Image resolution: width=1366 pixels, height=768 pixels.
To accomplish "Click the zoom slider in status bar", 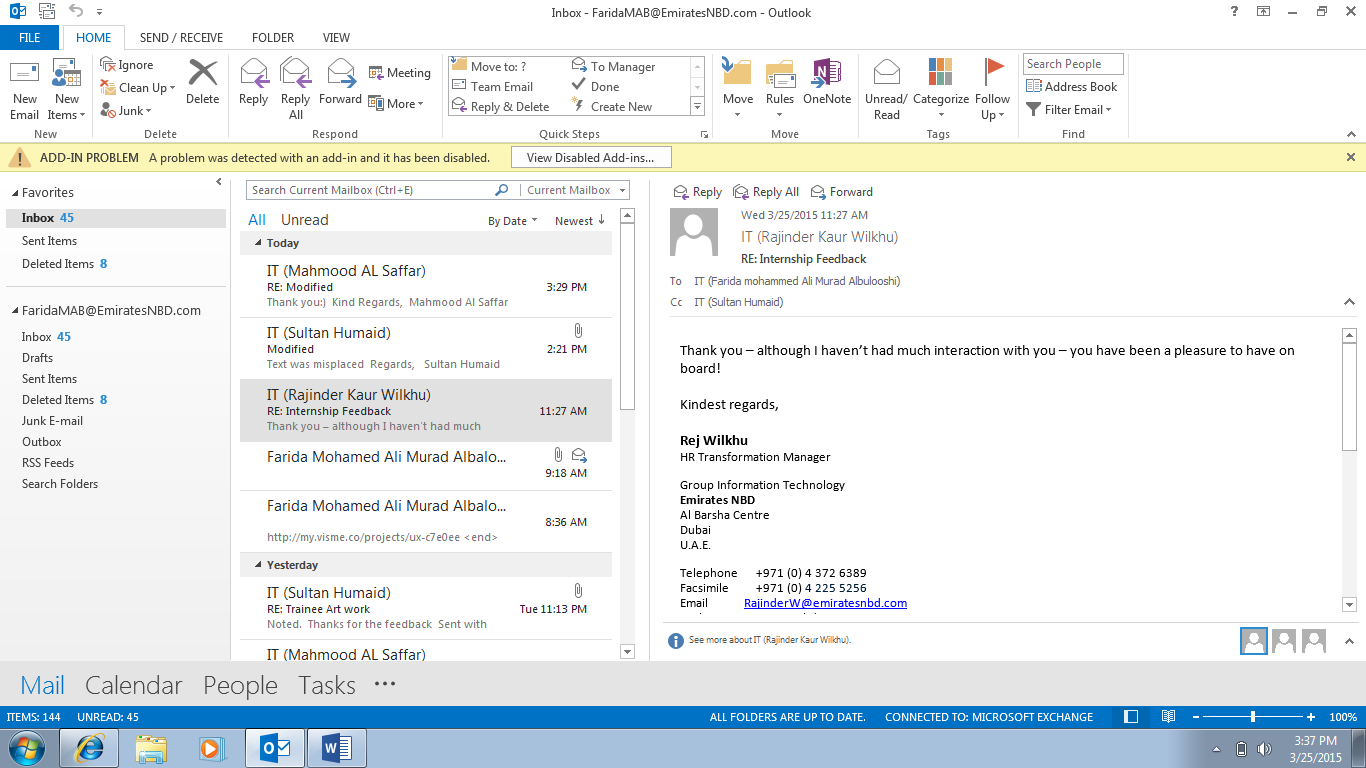I will 1253,717.
